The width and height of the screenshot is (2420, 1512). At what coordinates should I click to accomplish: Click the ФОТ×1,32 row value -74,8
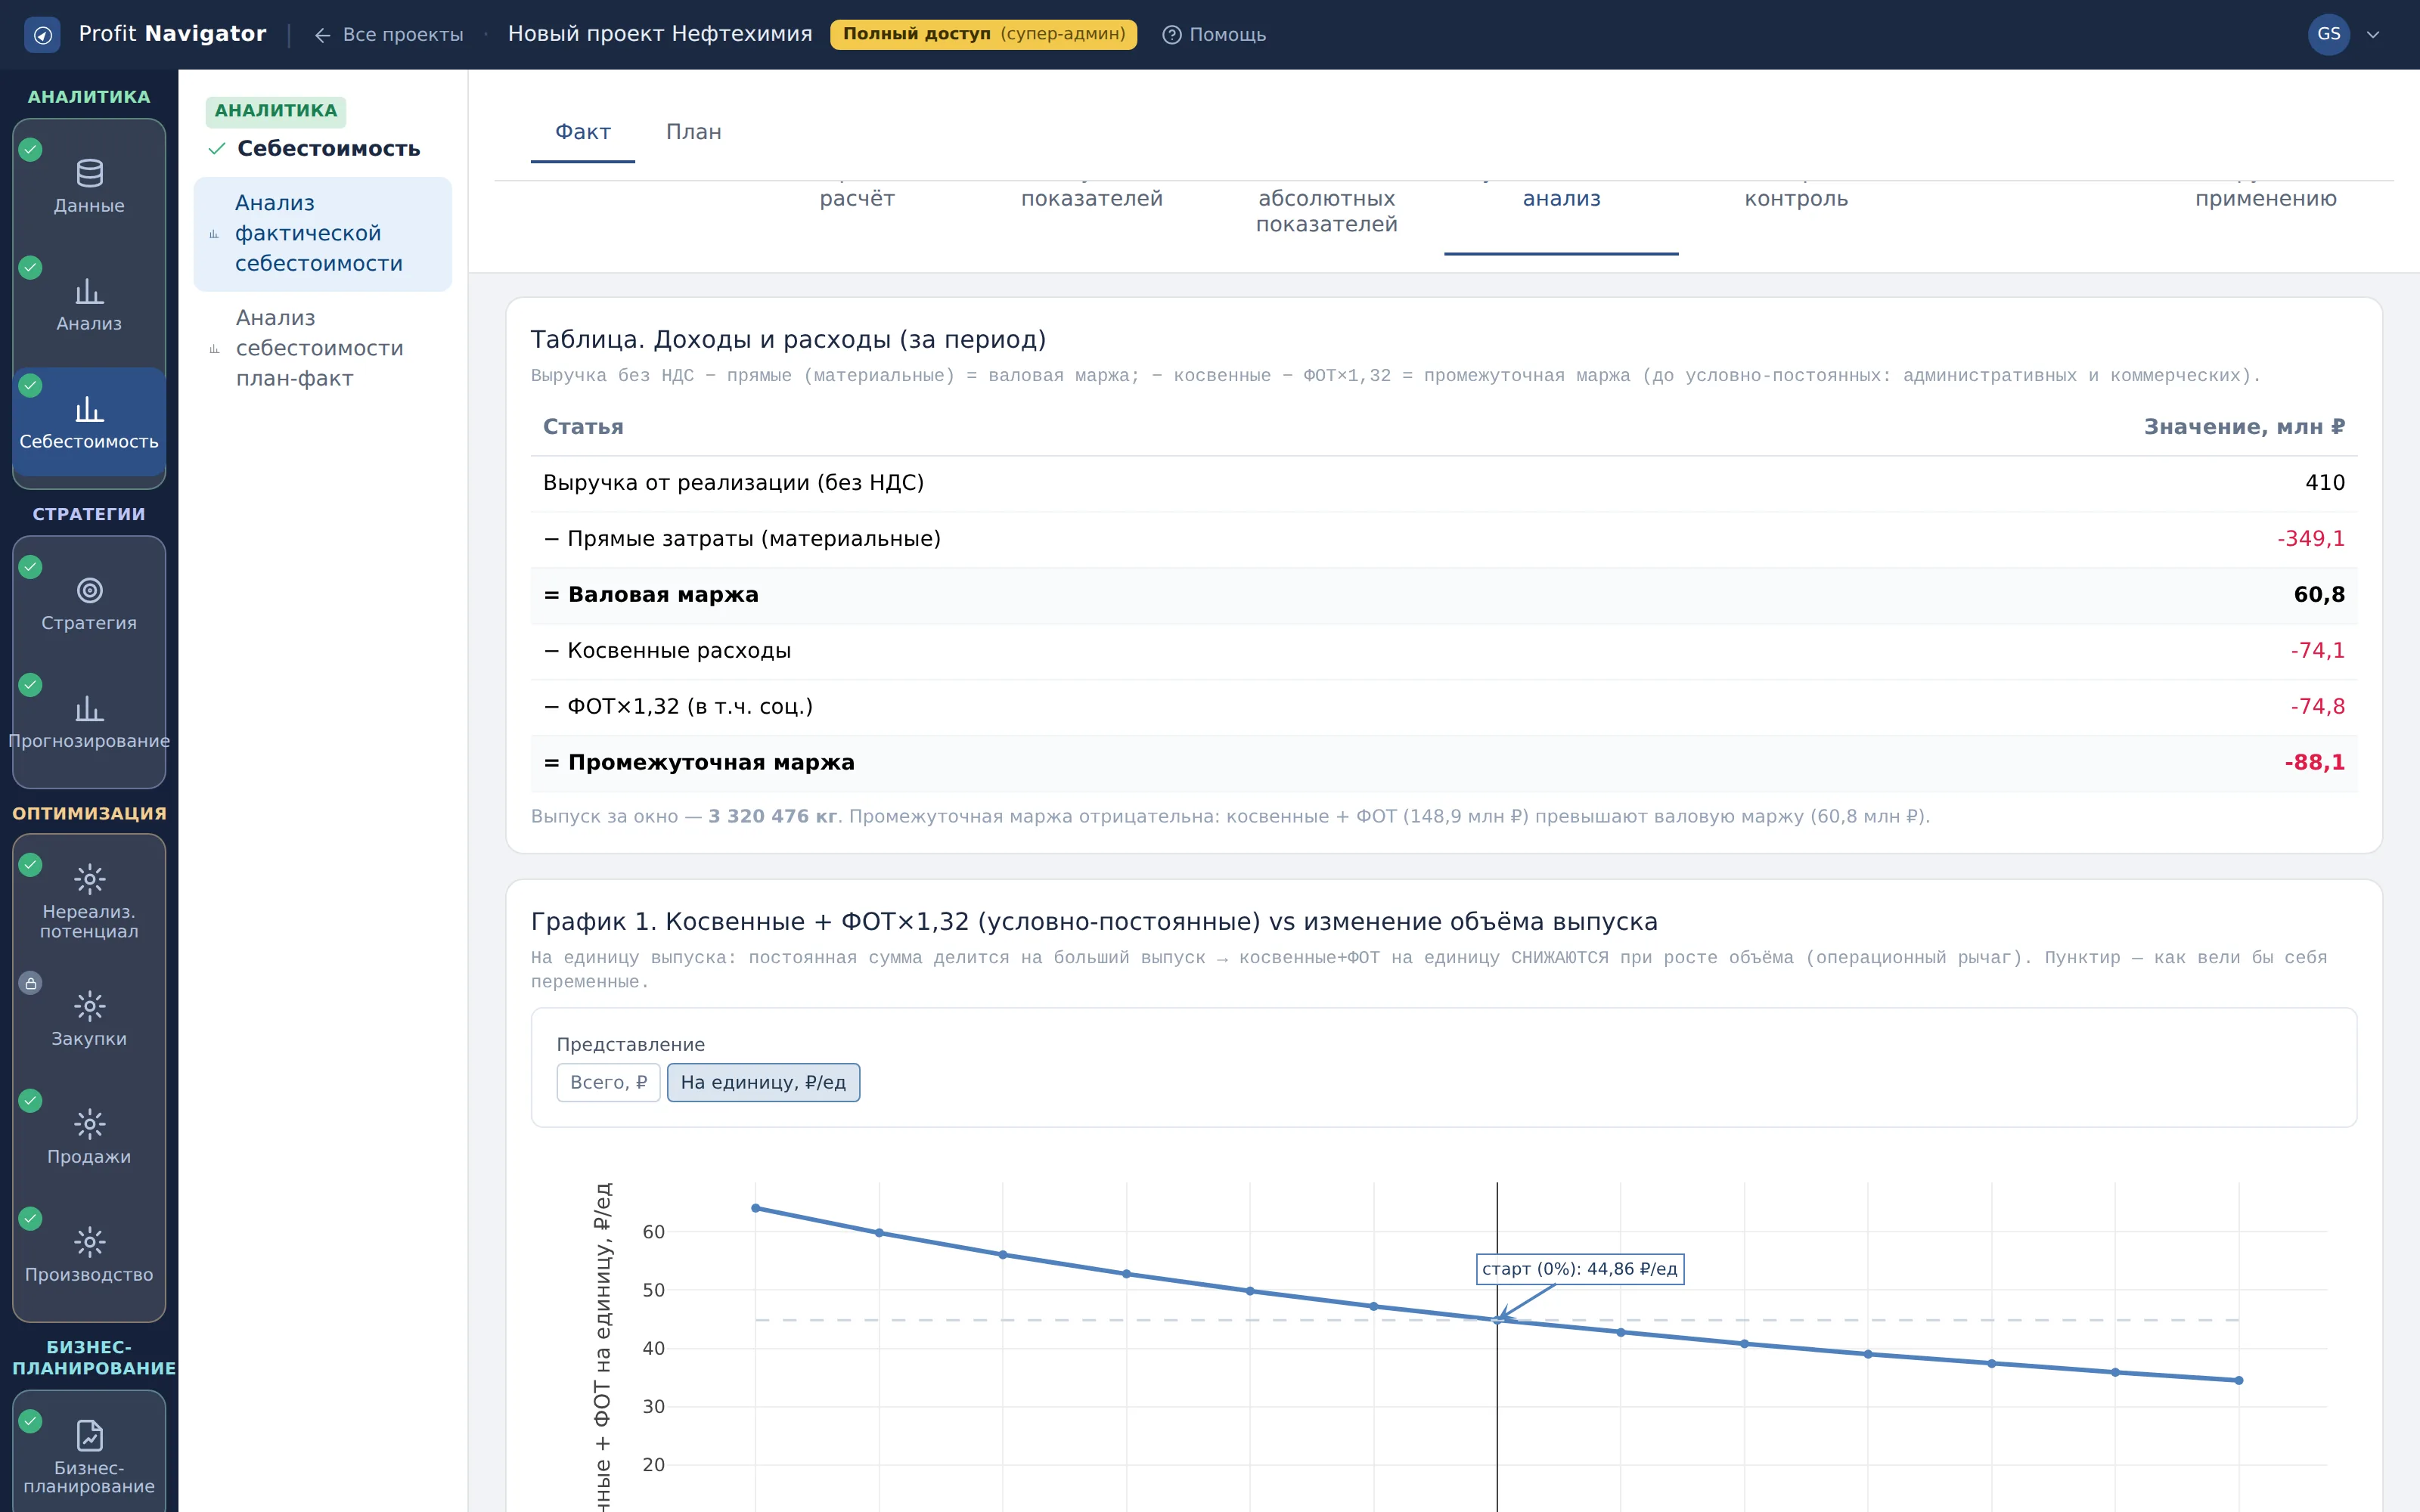tap(2317, 707)
